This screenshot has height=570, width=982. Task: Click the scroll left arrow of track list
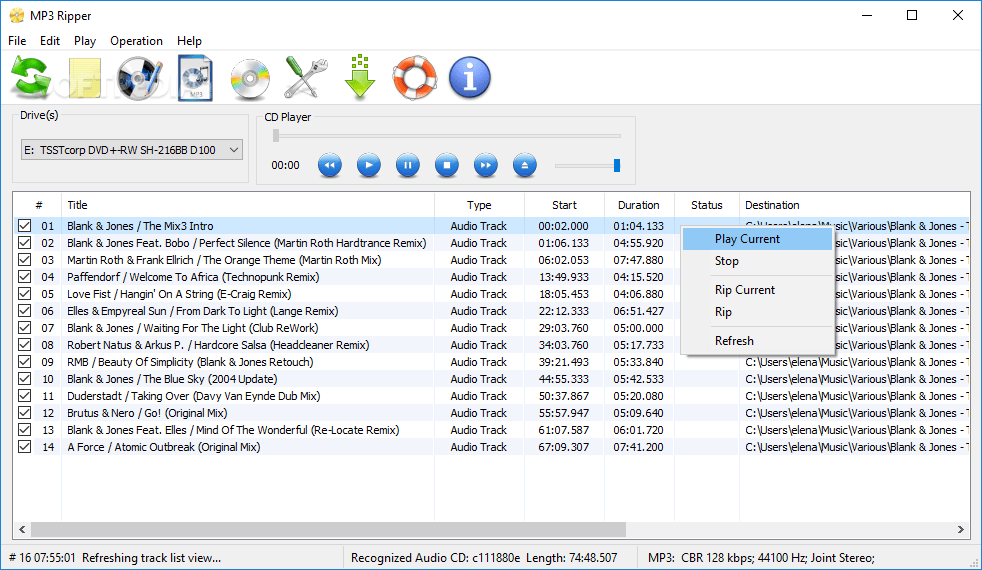click(22, 530)
